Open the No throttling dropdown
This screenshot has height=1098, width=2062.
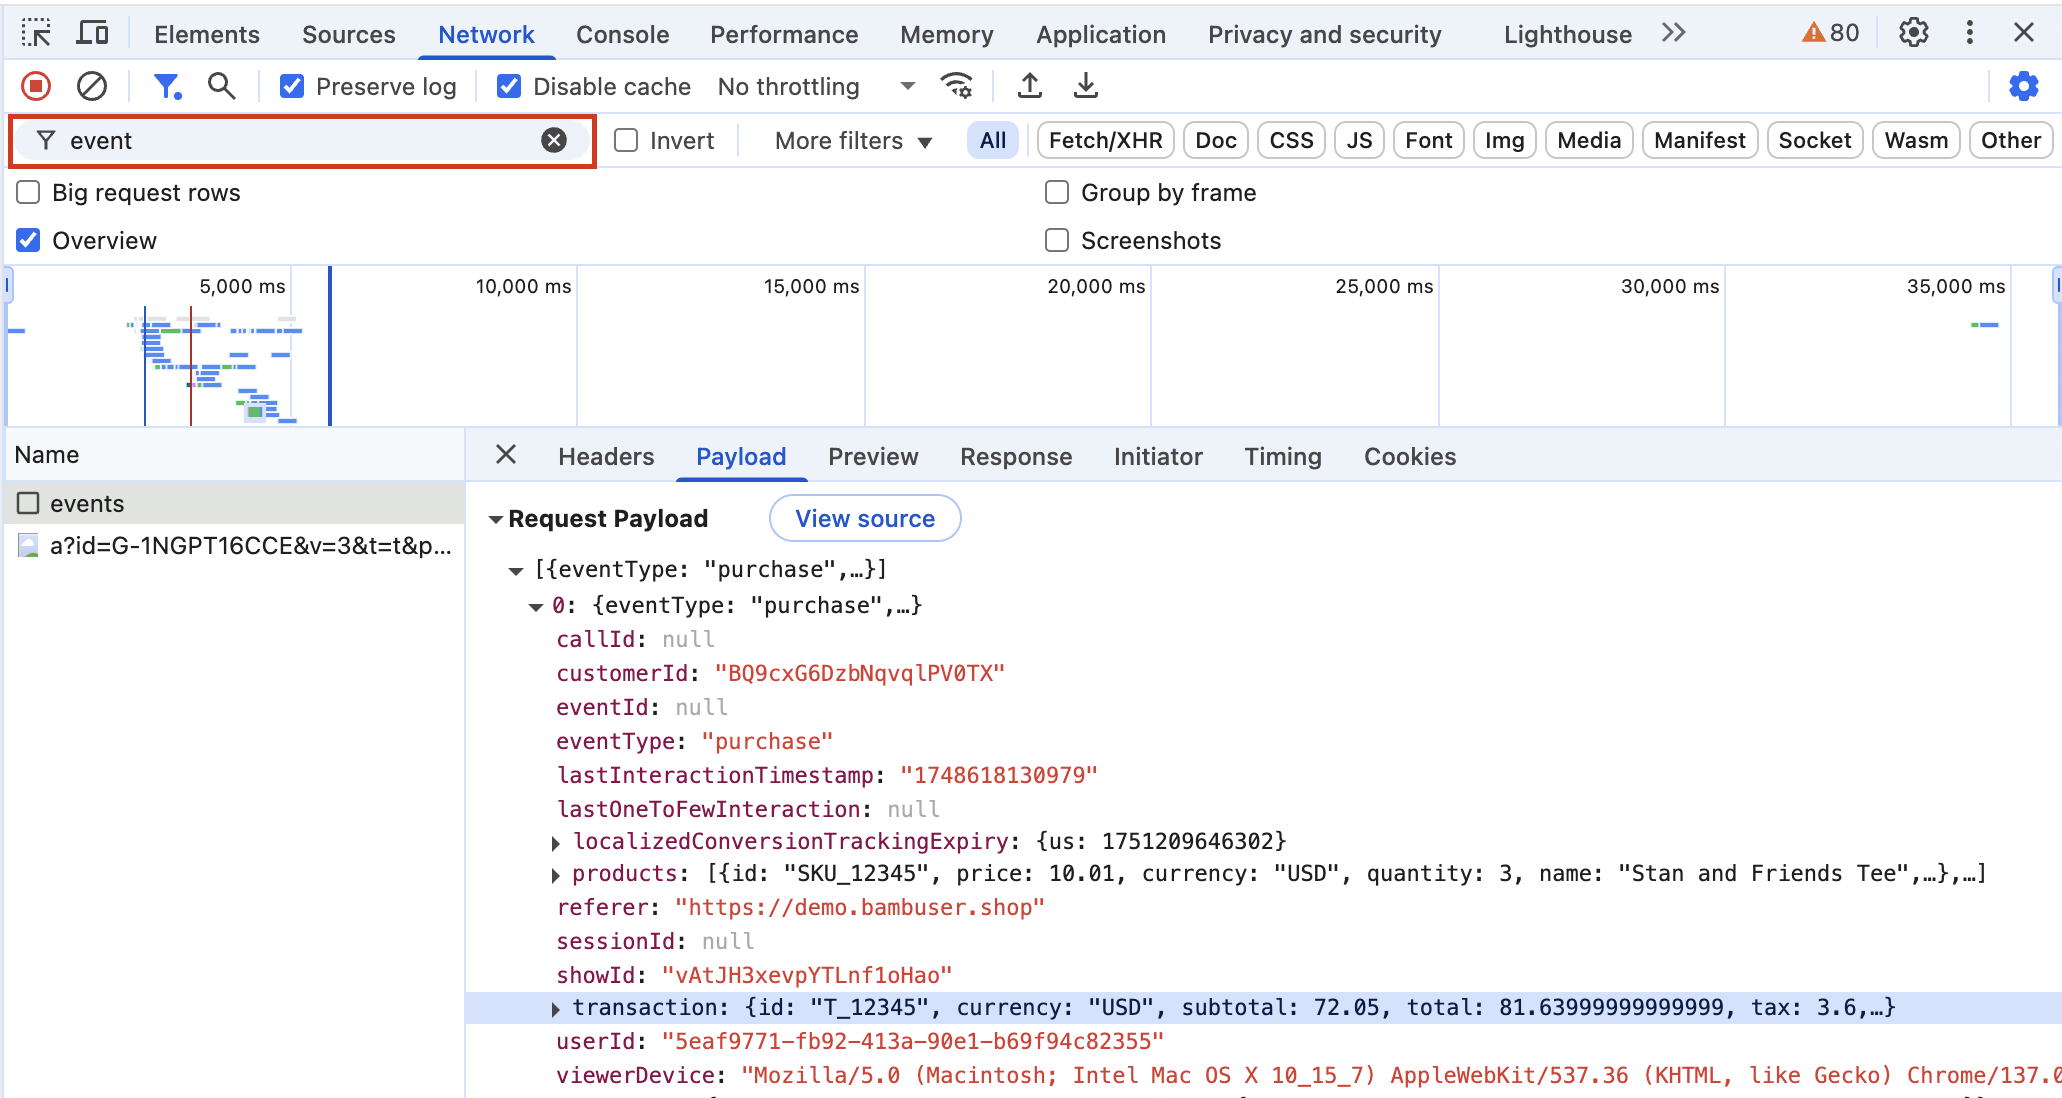click(816, 86)
